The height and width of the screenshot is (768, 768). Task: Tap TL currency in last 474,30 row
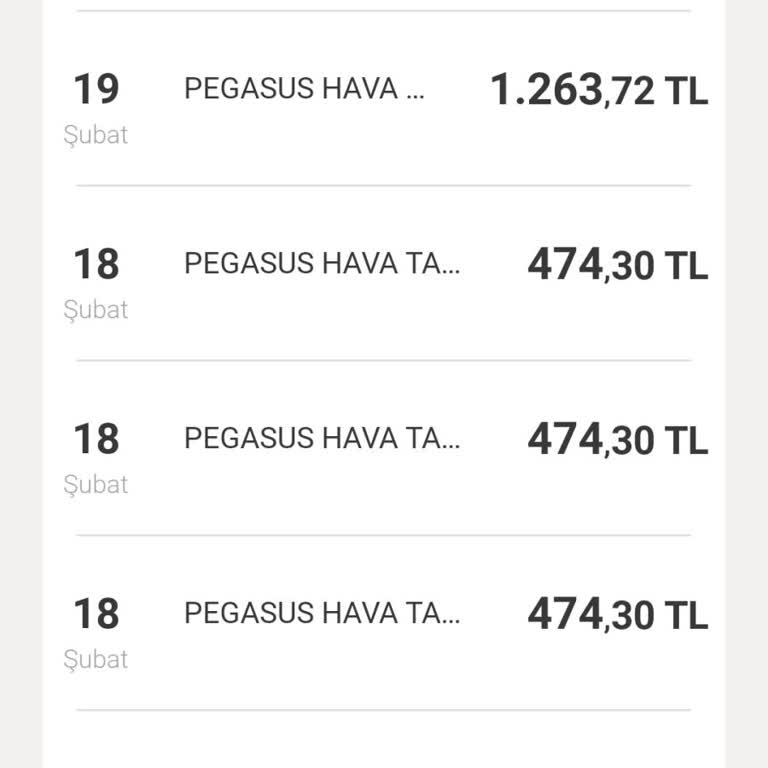(x=687, y=616)
